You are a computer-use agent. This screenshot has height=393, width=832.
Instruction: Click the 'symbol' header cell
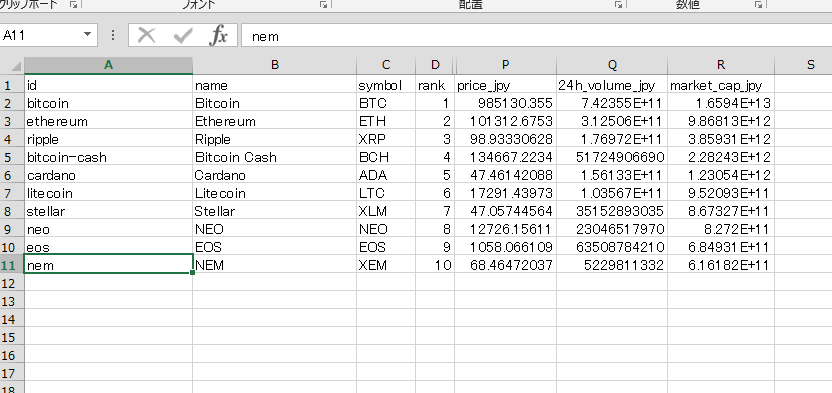point(386,85)
